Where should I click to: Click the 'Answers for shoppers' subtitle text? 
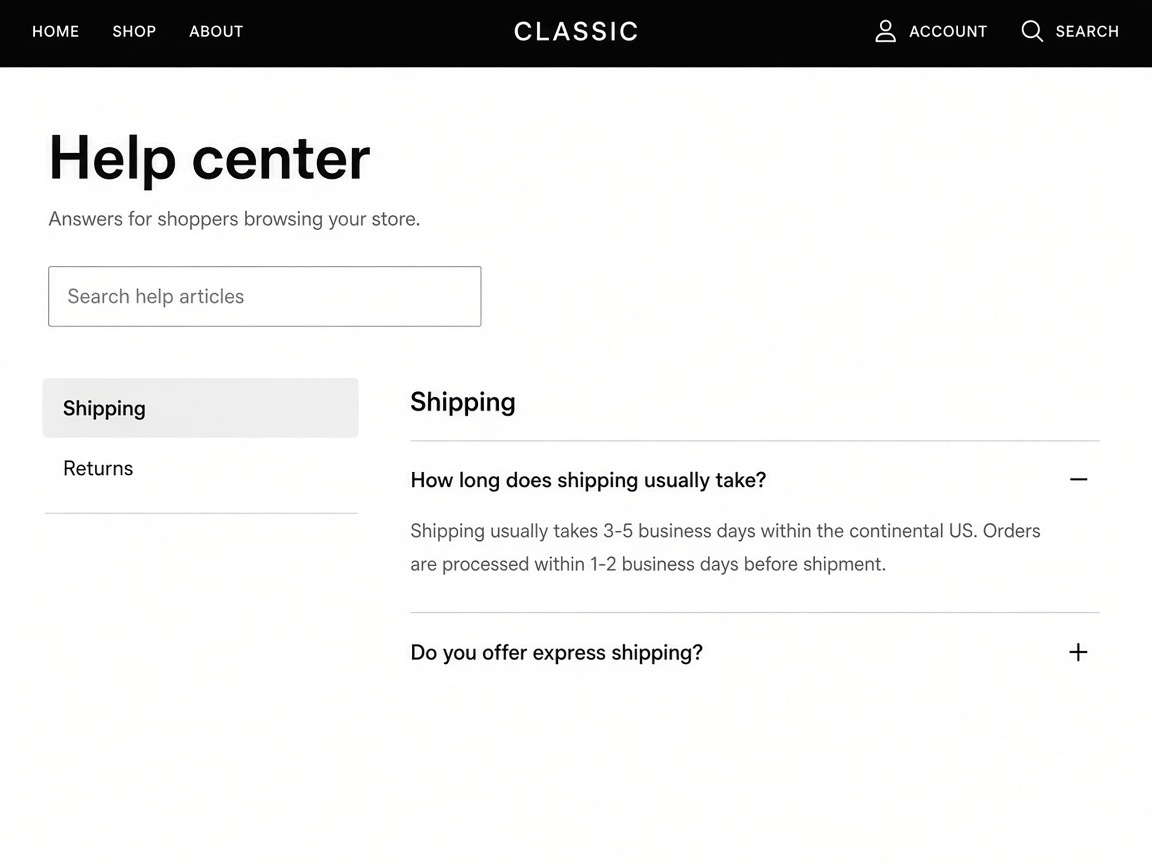[234, 219]
